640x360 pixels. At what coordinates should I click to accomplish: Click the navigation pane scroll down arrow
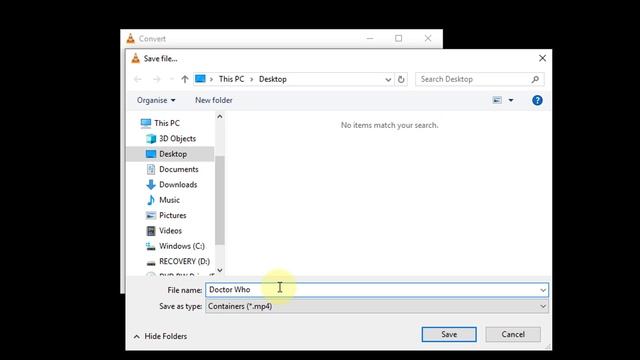(x=220, y=270)
